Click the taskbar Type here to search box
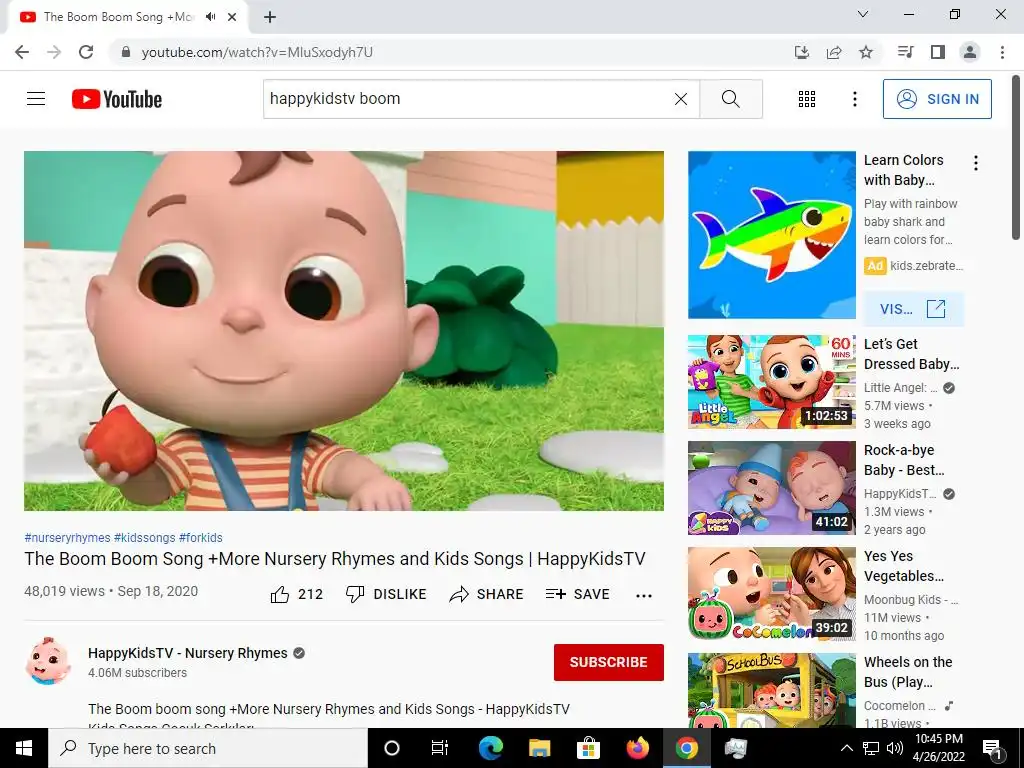 208,748
